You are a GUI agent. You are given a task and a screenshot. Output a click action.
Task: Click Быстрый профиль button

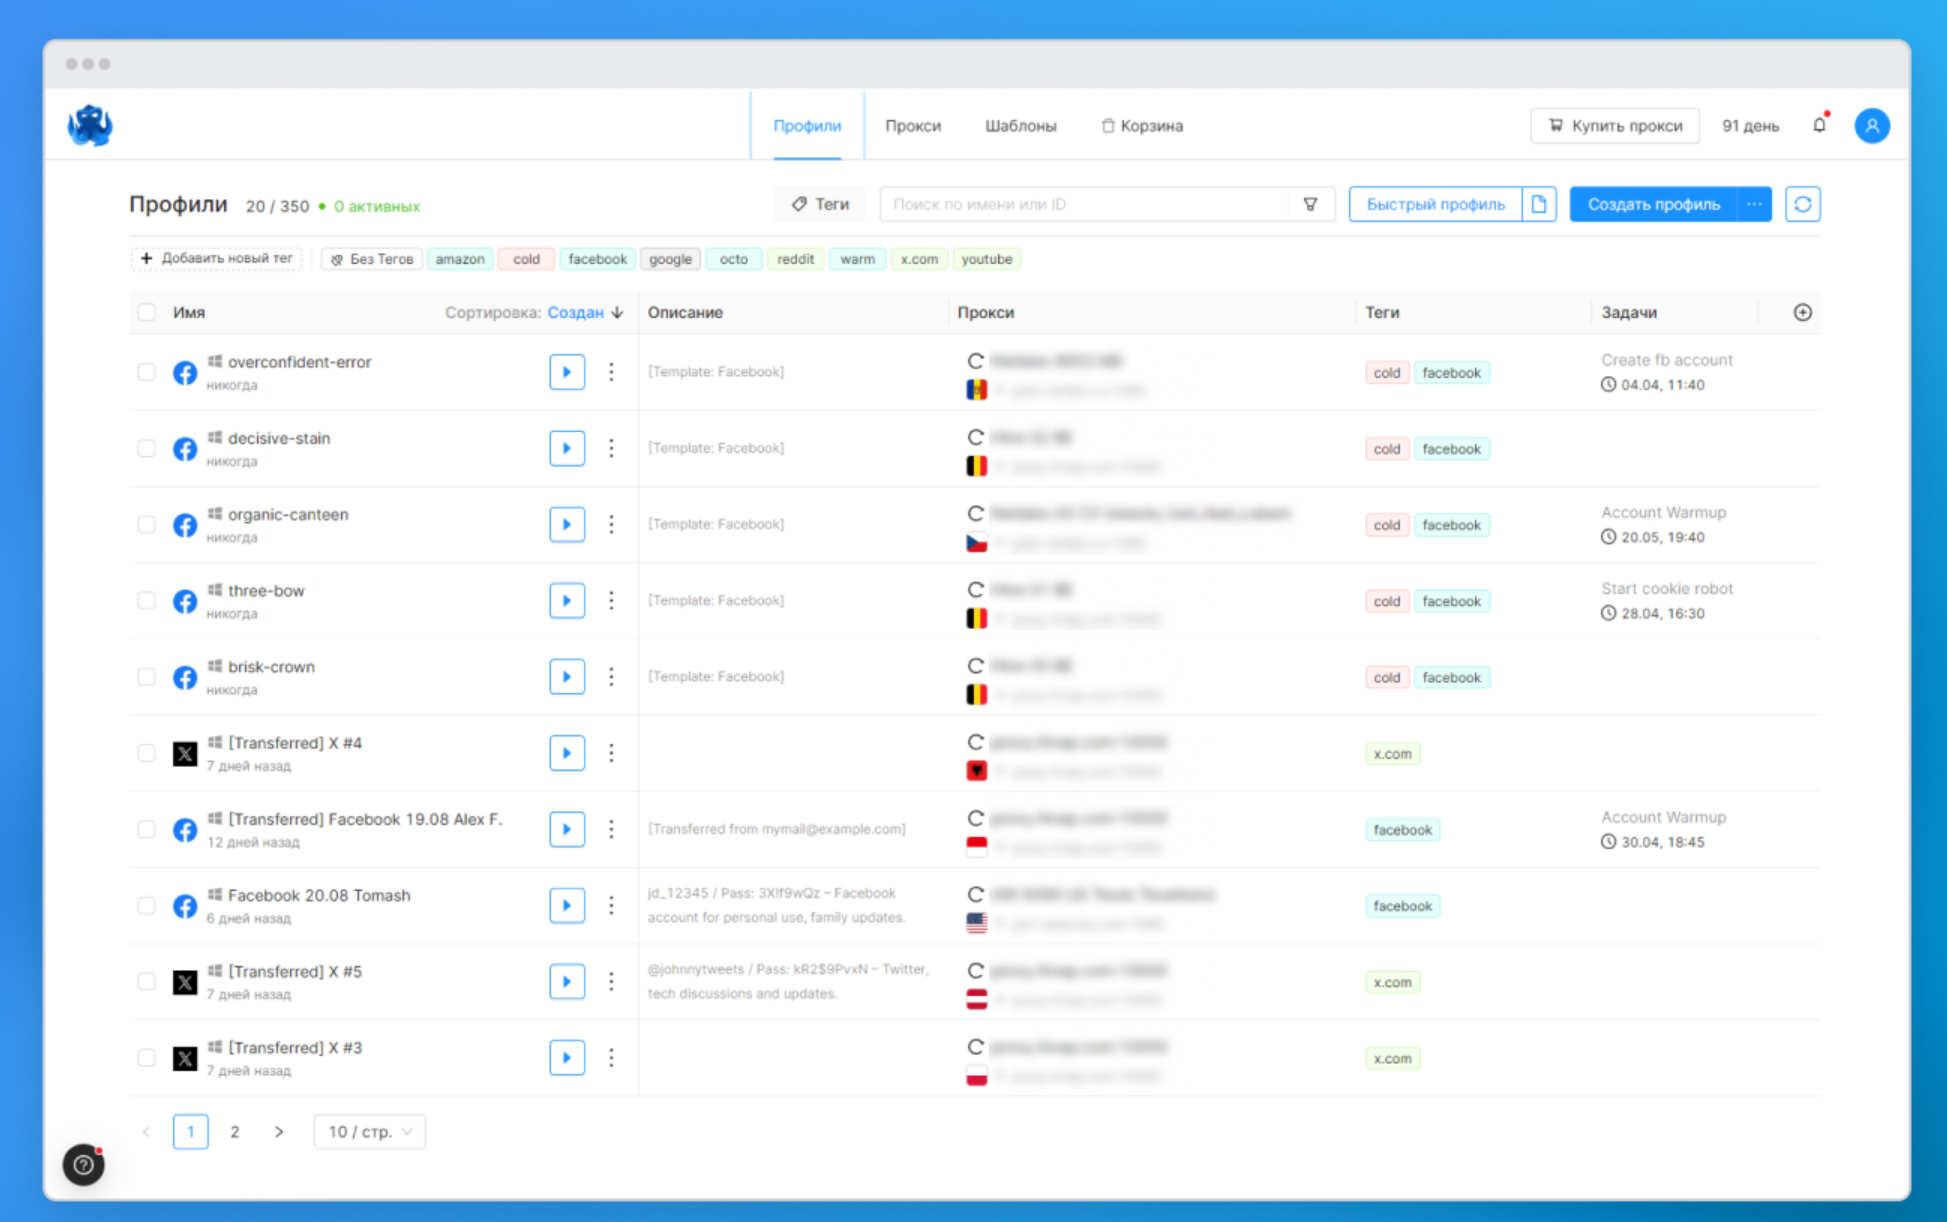[x=1435, y=204]
